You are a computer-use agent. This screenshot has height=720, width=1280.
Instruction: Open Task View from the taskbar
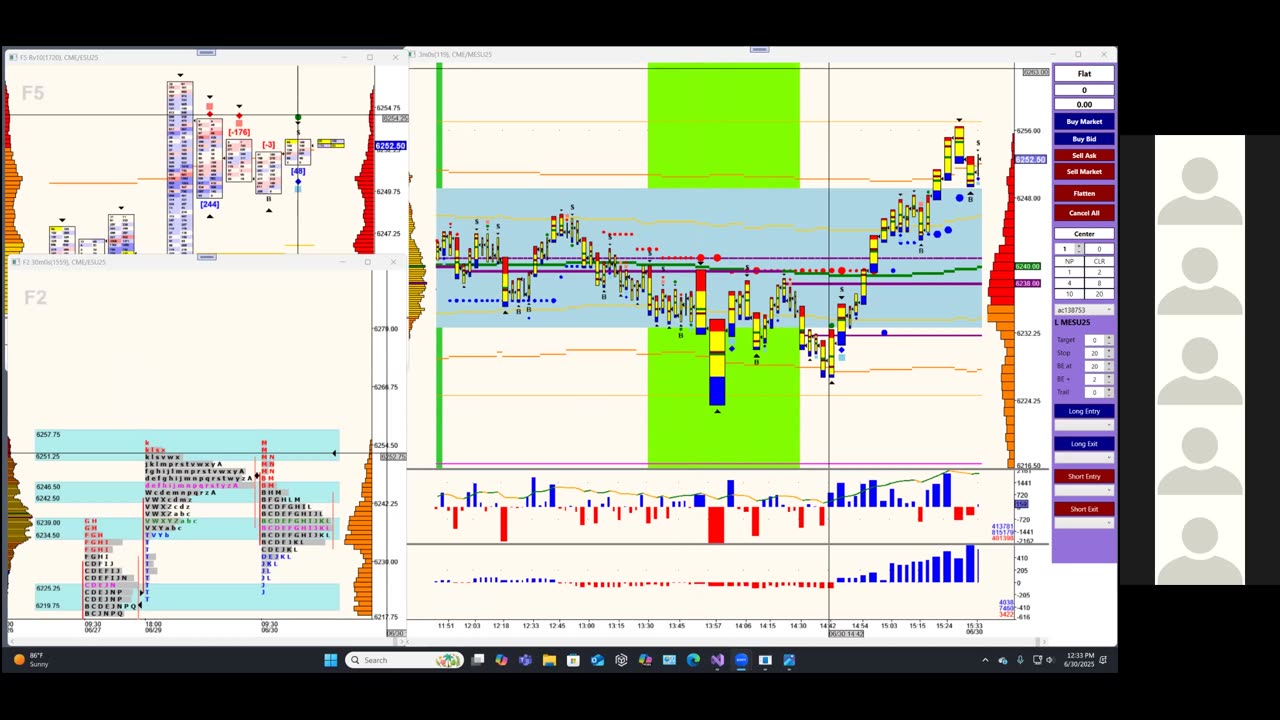(478, 660)
